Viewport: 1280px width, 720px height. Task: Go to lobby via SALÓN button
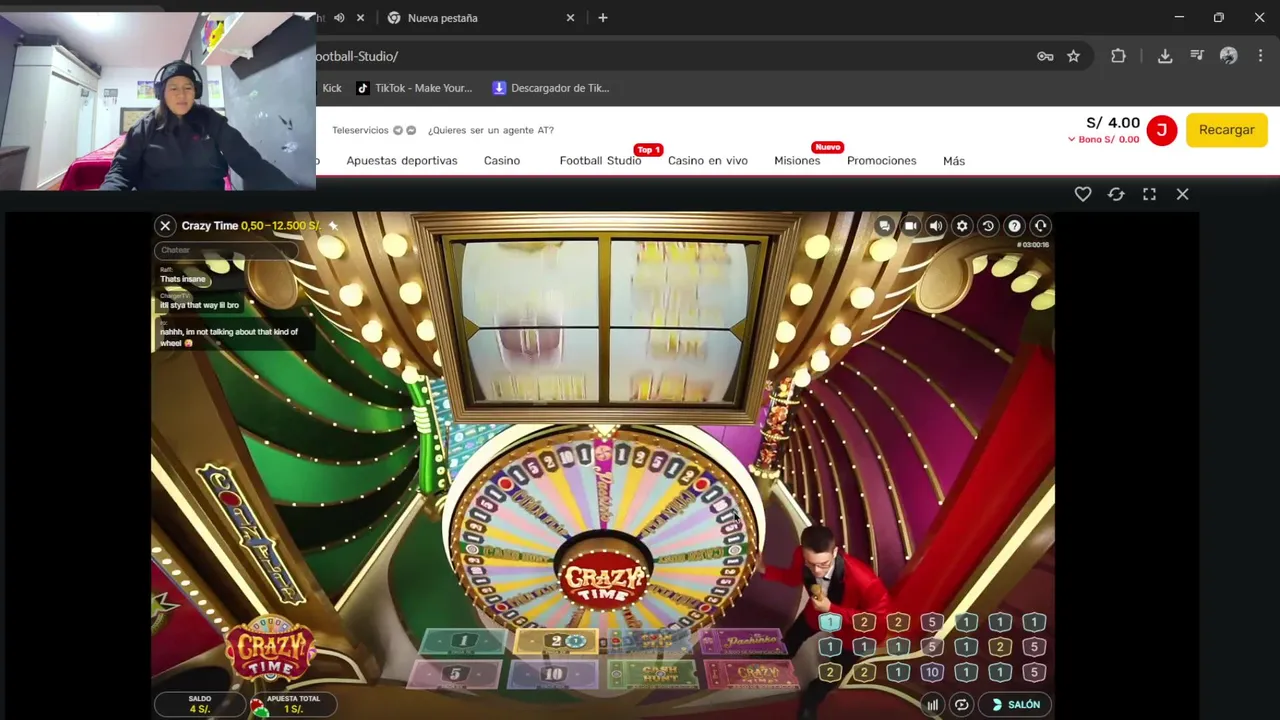click(1015, 705)
